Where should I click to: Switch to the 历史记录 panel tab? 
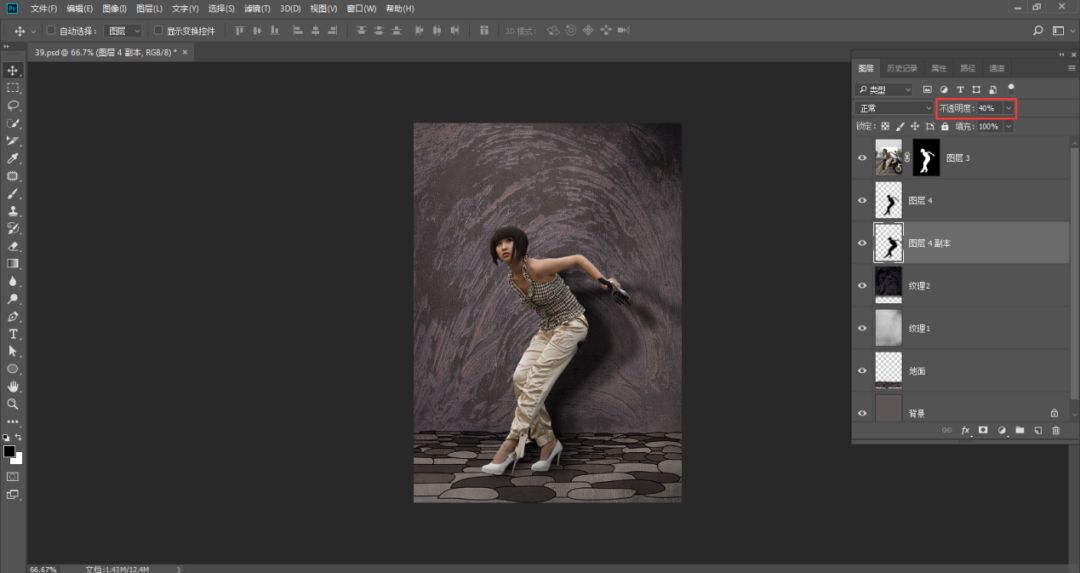point(901,68)
